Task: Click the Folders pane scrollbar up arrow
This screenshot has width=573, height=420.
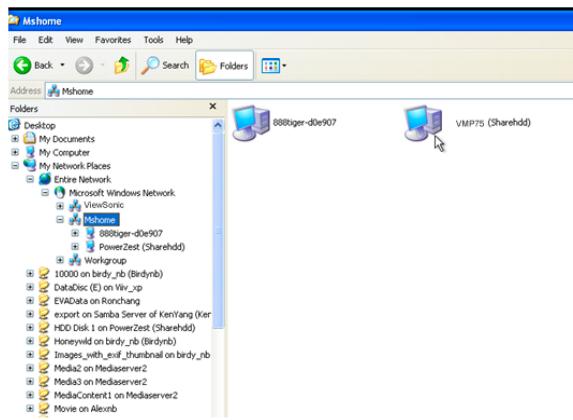Action: [218, 125]
